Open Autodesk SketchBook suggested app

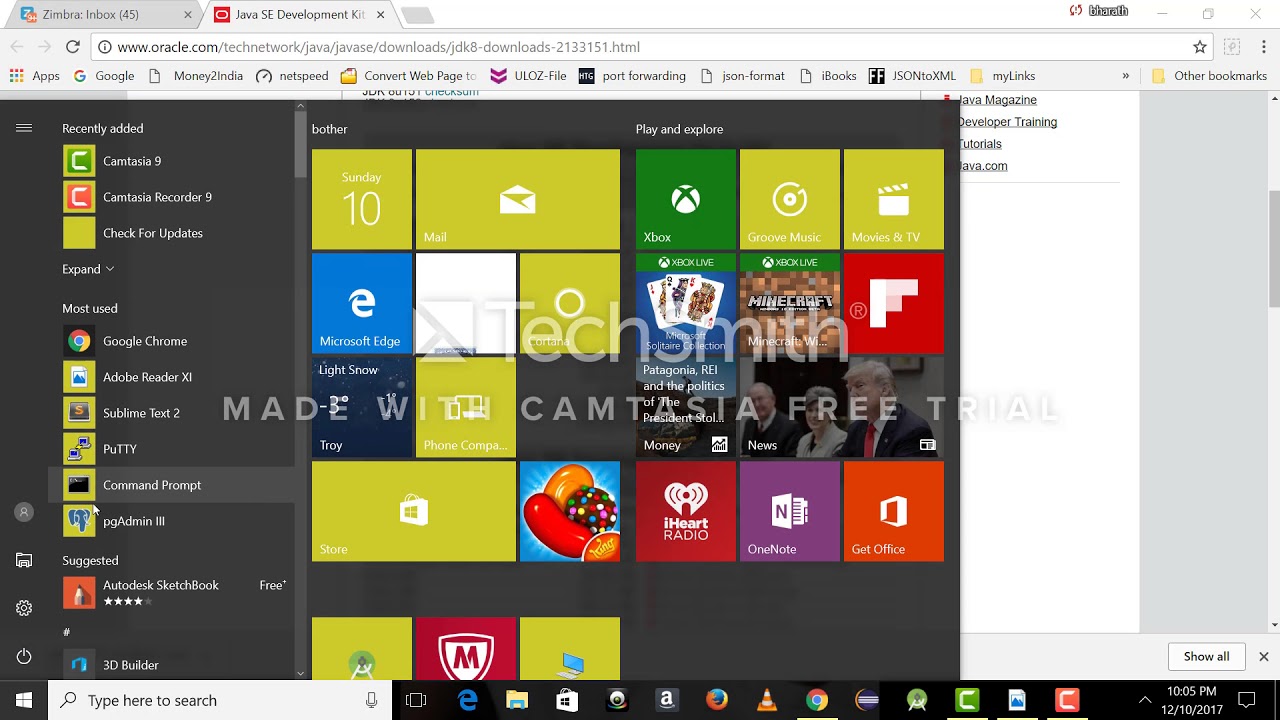(x=171, y=592)
